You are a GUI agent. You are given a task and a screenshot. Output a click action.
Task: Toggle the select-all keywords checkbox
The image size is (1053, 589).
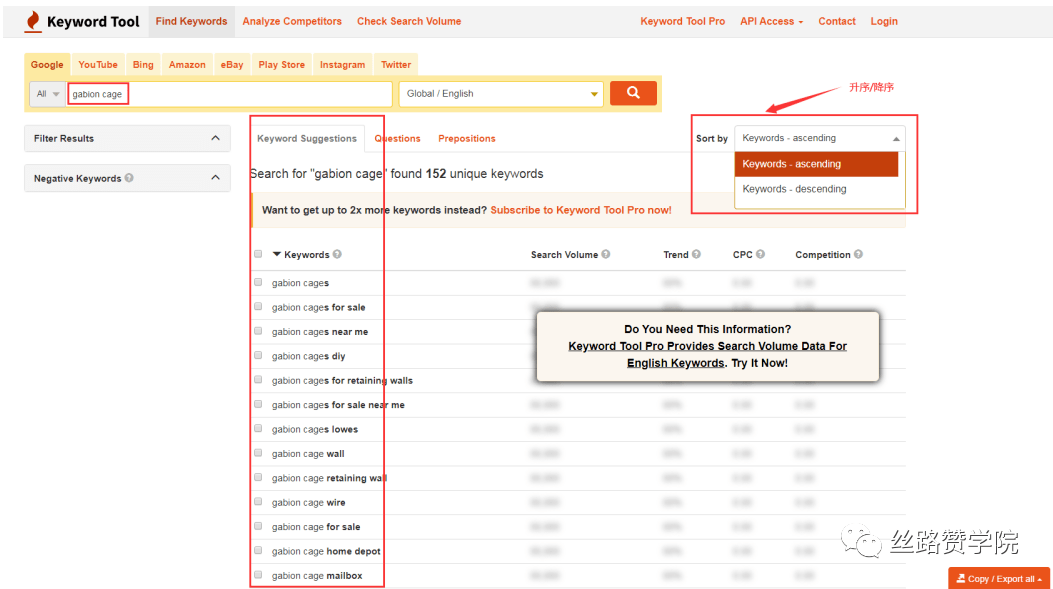(x=259, y=255)
